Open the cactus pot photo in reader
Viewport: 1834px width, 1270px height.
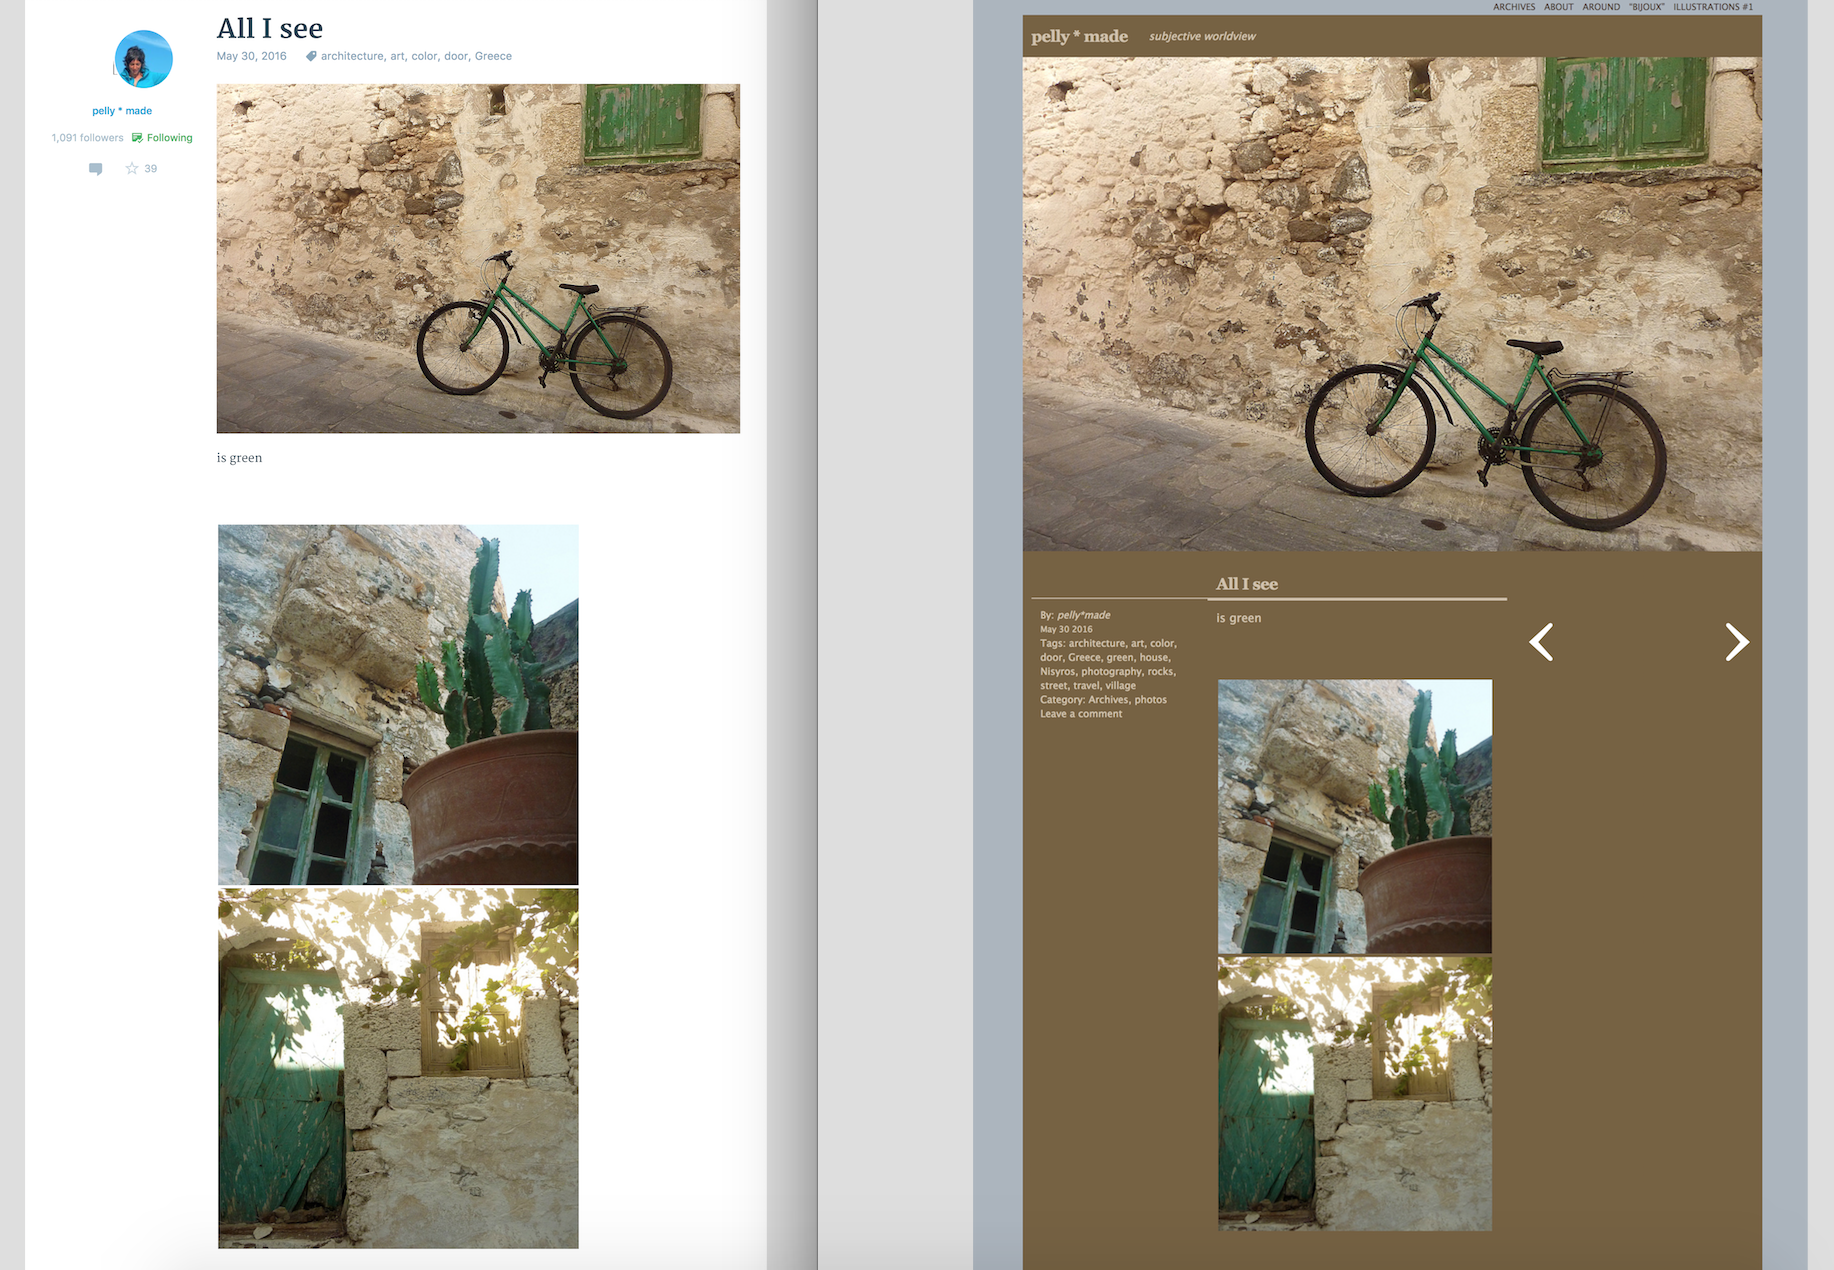pyautogui.click(x=398, y=704)
